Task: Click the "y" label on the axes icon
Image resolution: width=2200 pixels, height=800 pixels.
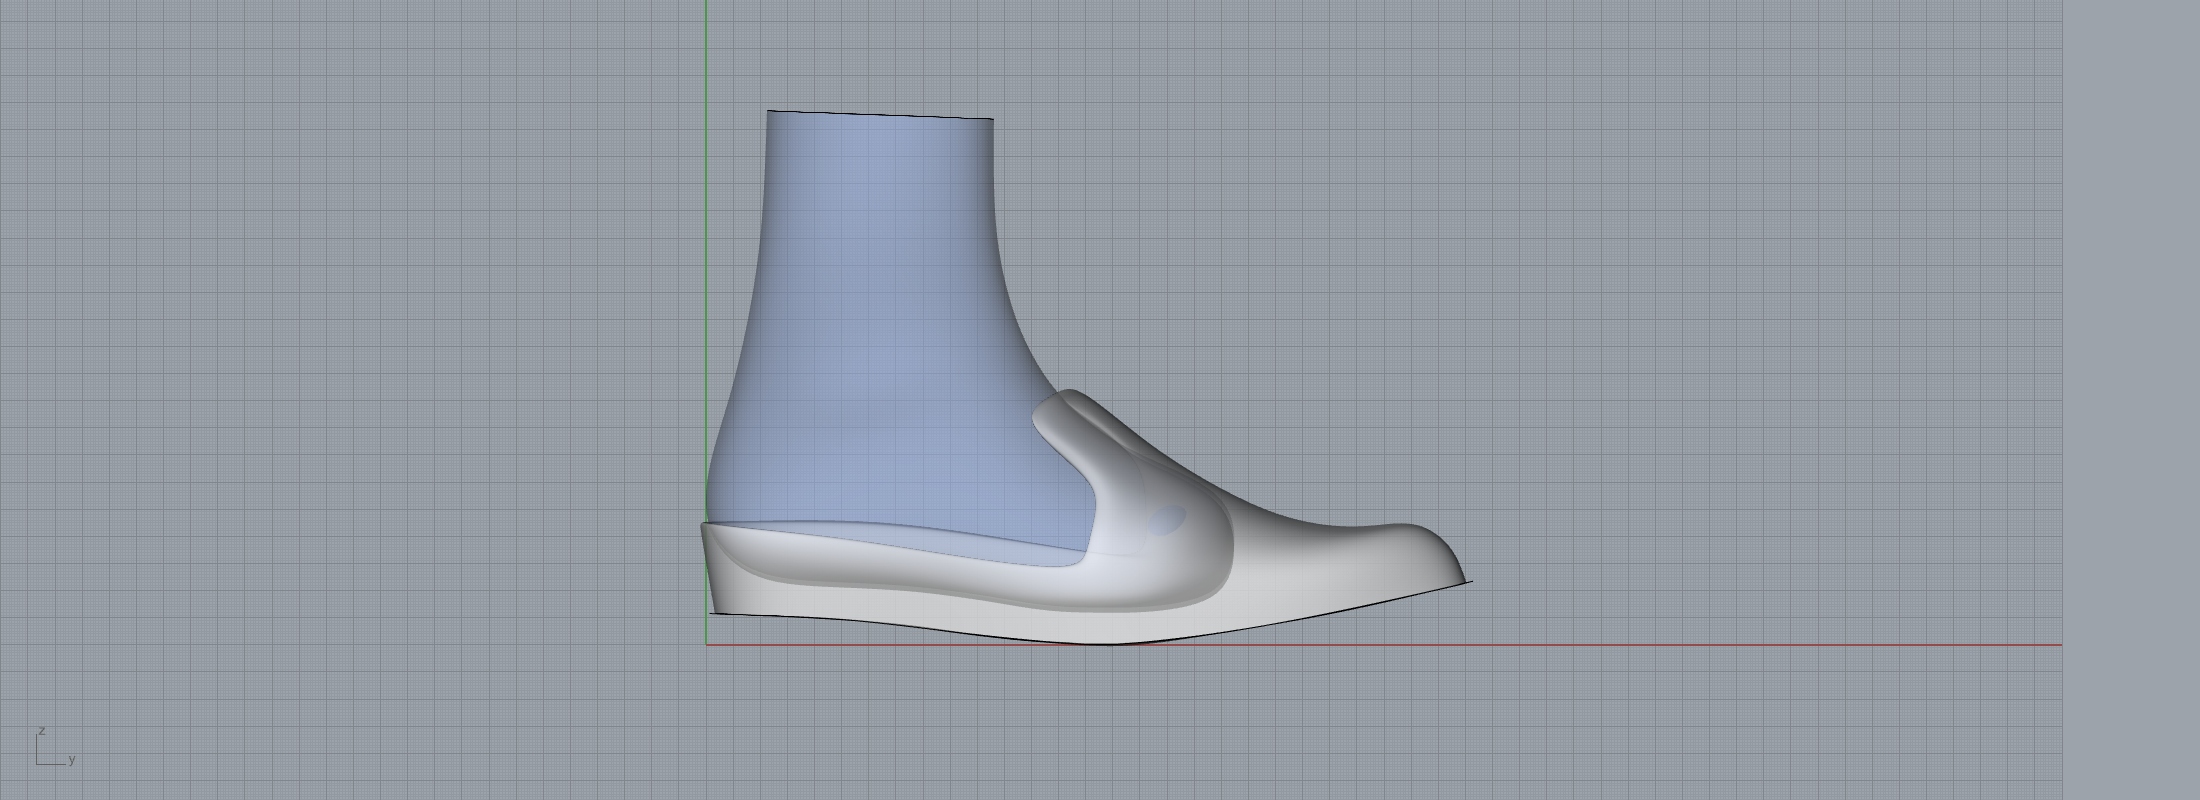Action: 72,760
